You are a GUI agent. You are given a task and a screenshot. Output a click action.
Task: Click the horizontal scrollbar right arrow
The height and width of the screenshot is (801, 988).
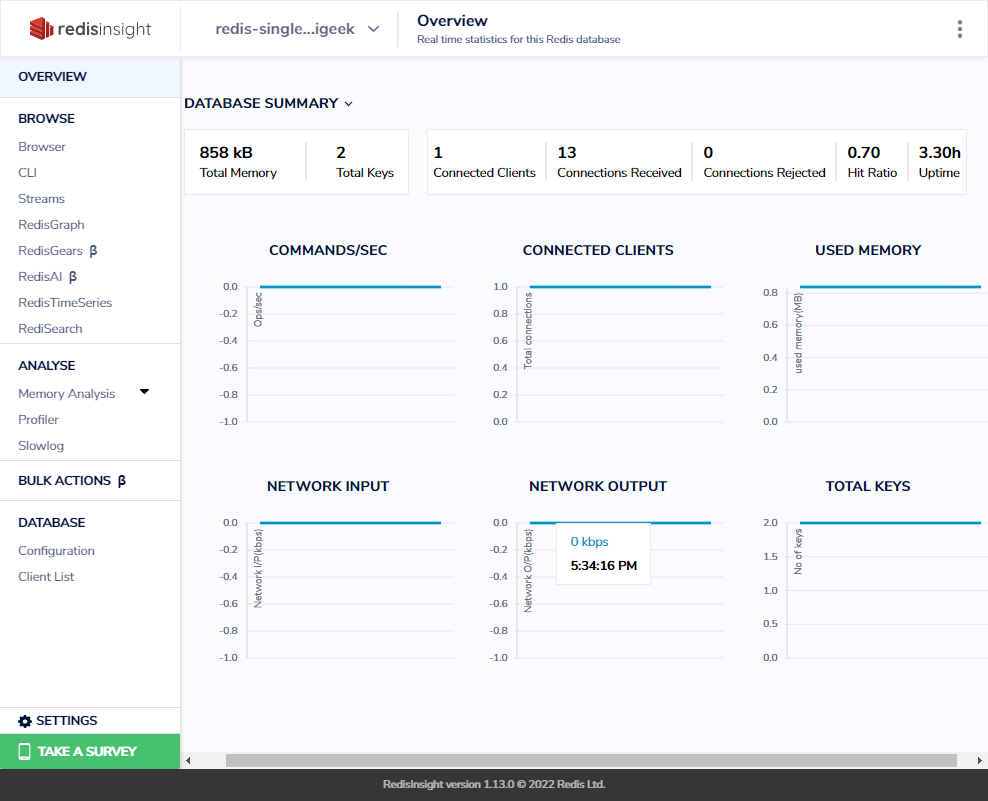click(980, 761)
